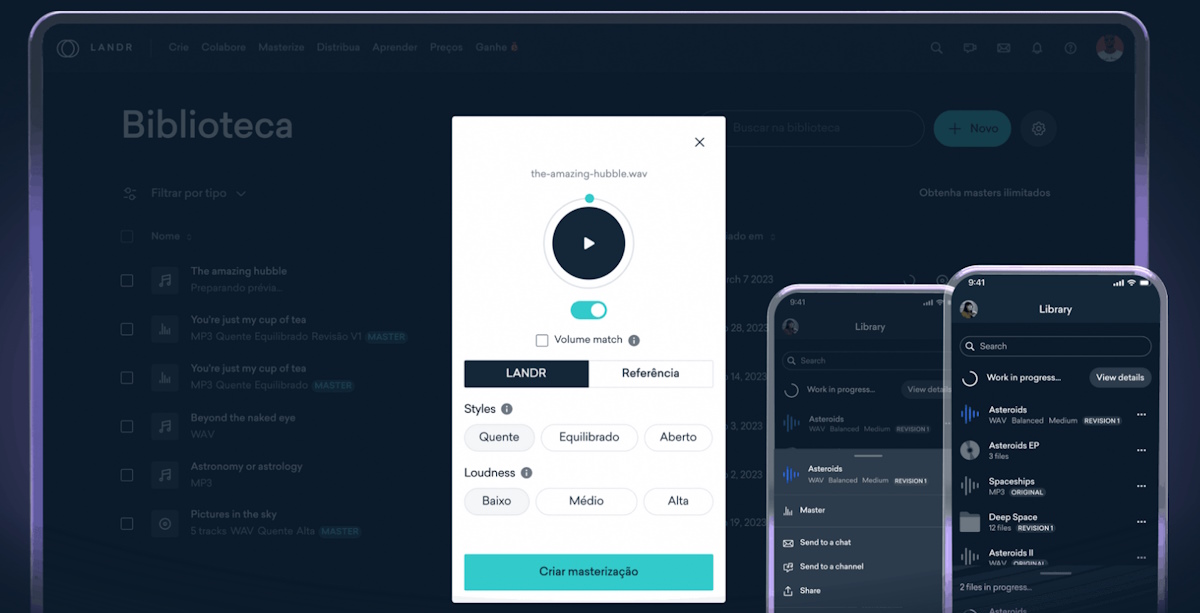Switch to the LANDR tab
The image size is (1200, 613).
tap(526, 373)
